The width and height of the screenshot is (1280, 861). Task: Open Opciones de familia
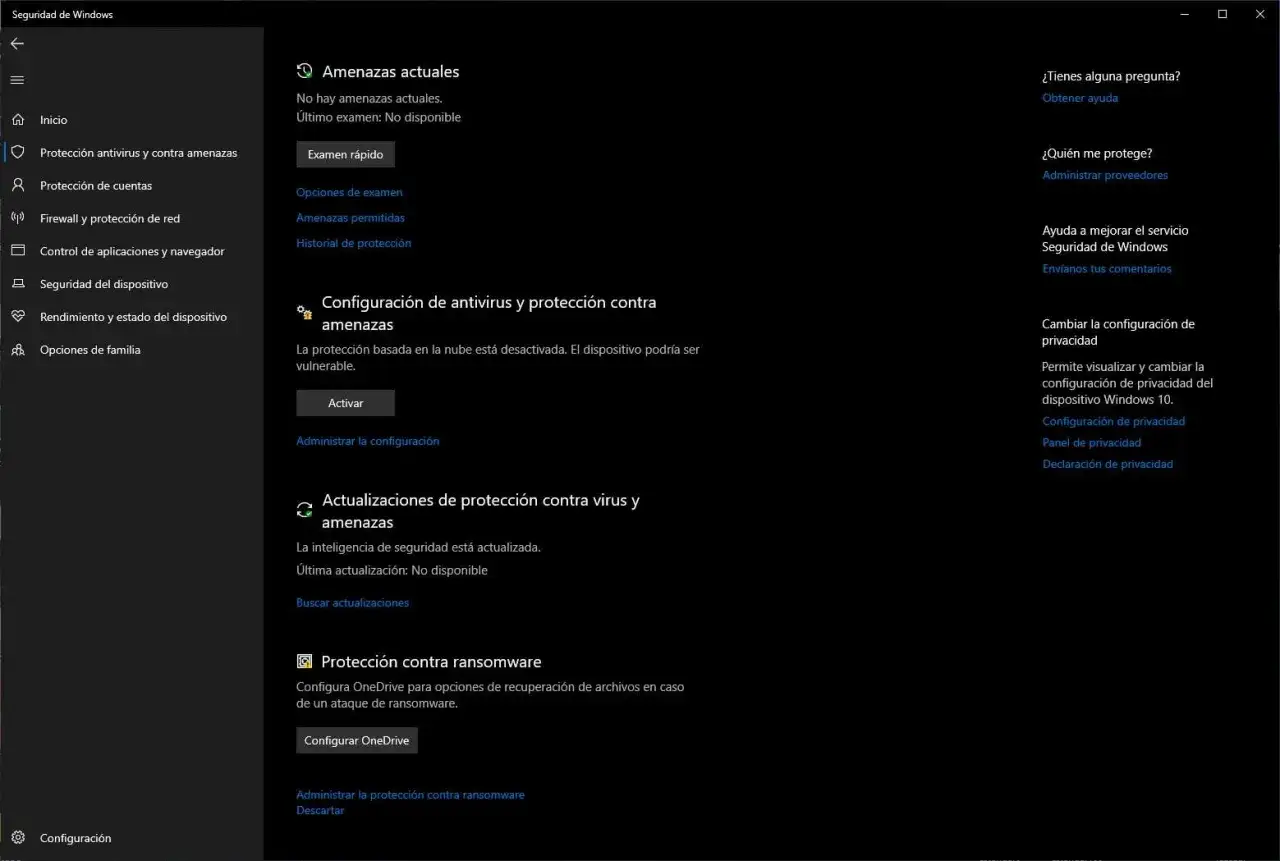[x=132, y=350]
